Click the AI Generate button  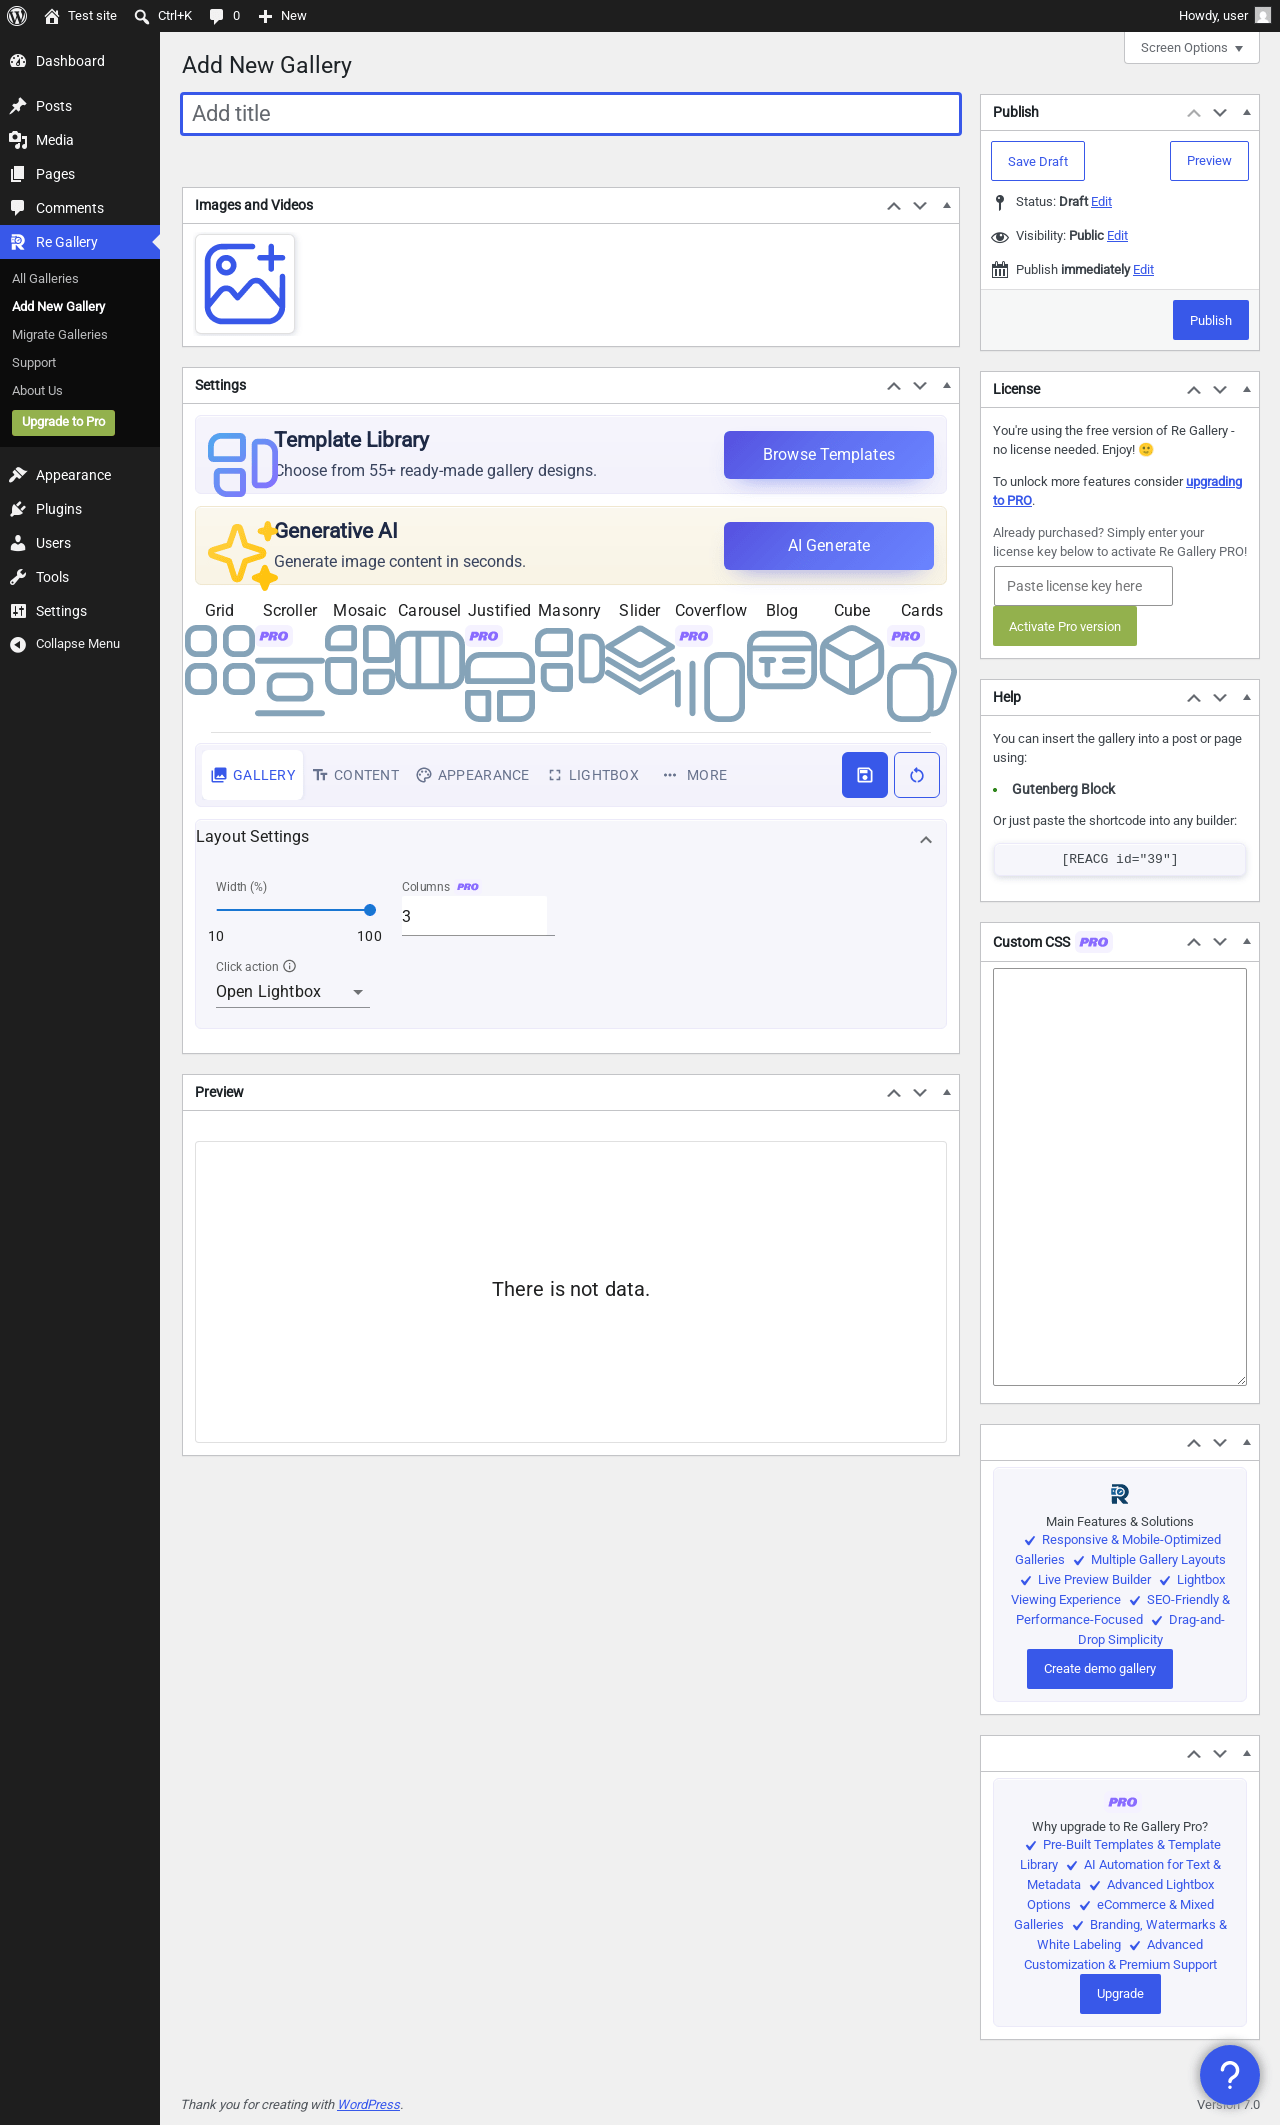[829, 546]
